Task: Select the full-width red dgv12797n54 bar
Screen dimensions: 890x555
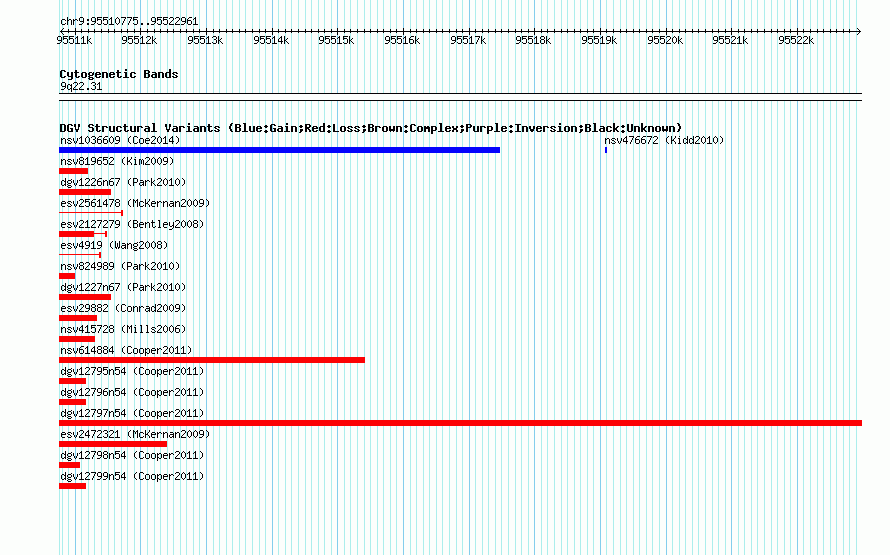Action: coord(460,423)
